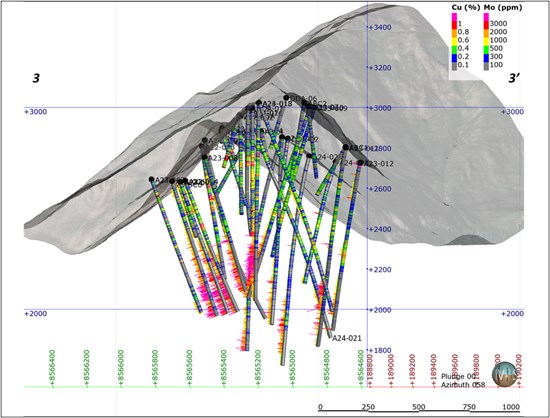Click the northing label +8565400
This screenshot has height=418, width=550.
coord(224,368)
